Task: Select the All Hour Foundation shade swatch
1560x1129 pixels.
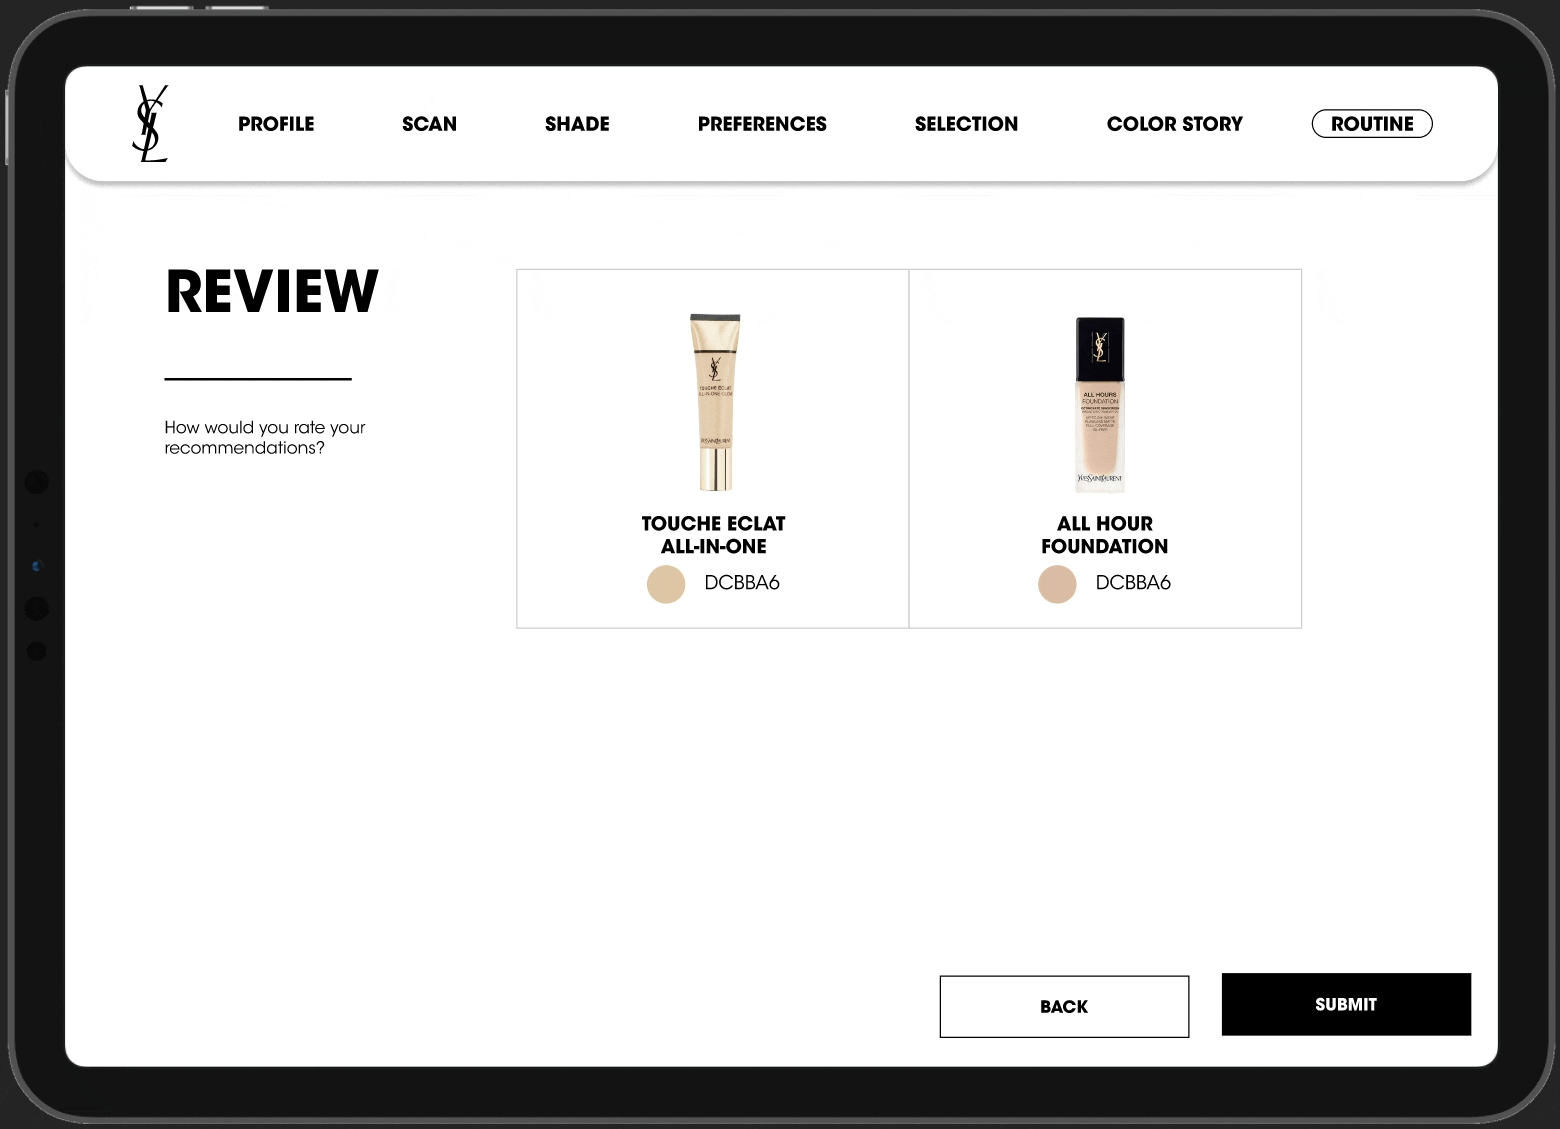Action: tap(1057, 584)
